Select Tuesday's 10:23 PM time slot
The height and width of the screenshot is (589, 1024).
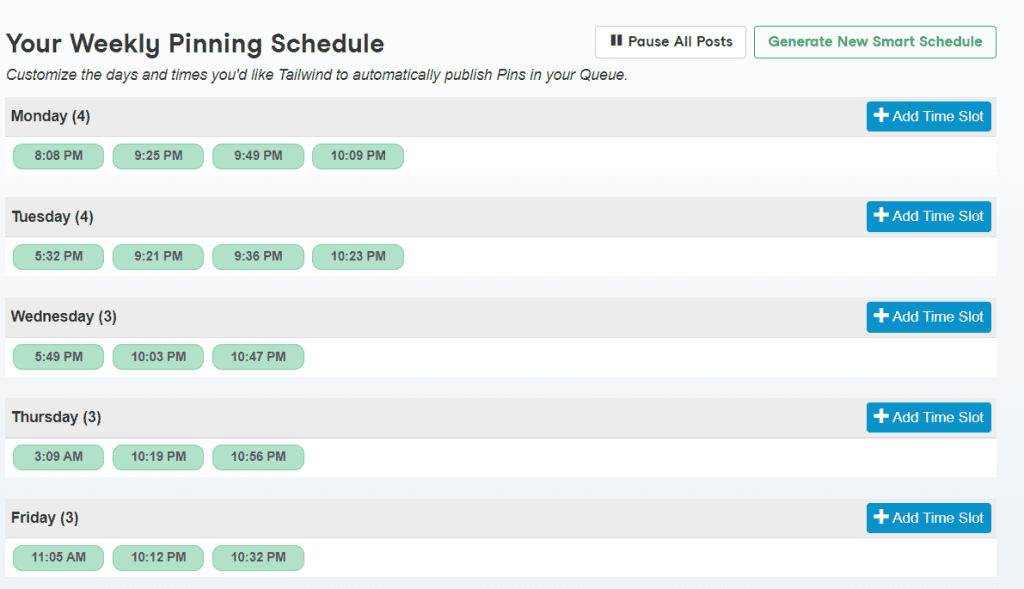pos(357,256)
